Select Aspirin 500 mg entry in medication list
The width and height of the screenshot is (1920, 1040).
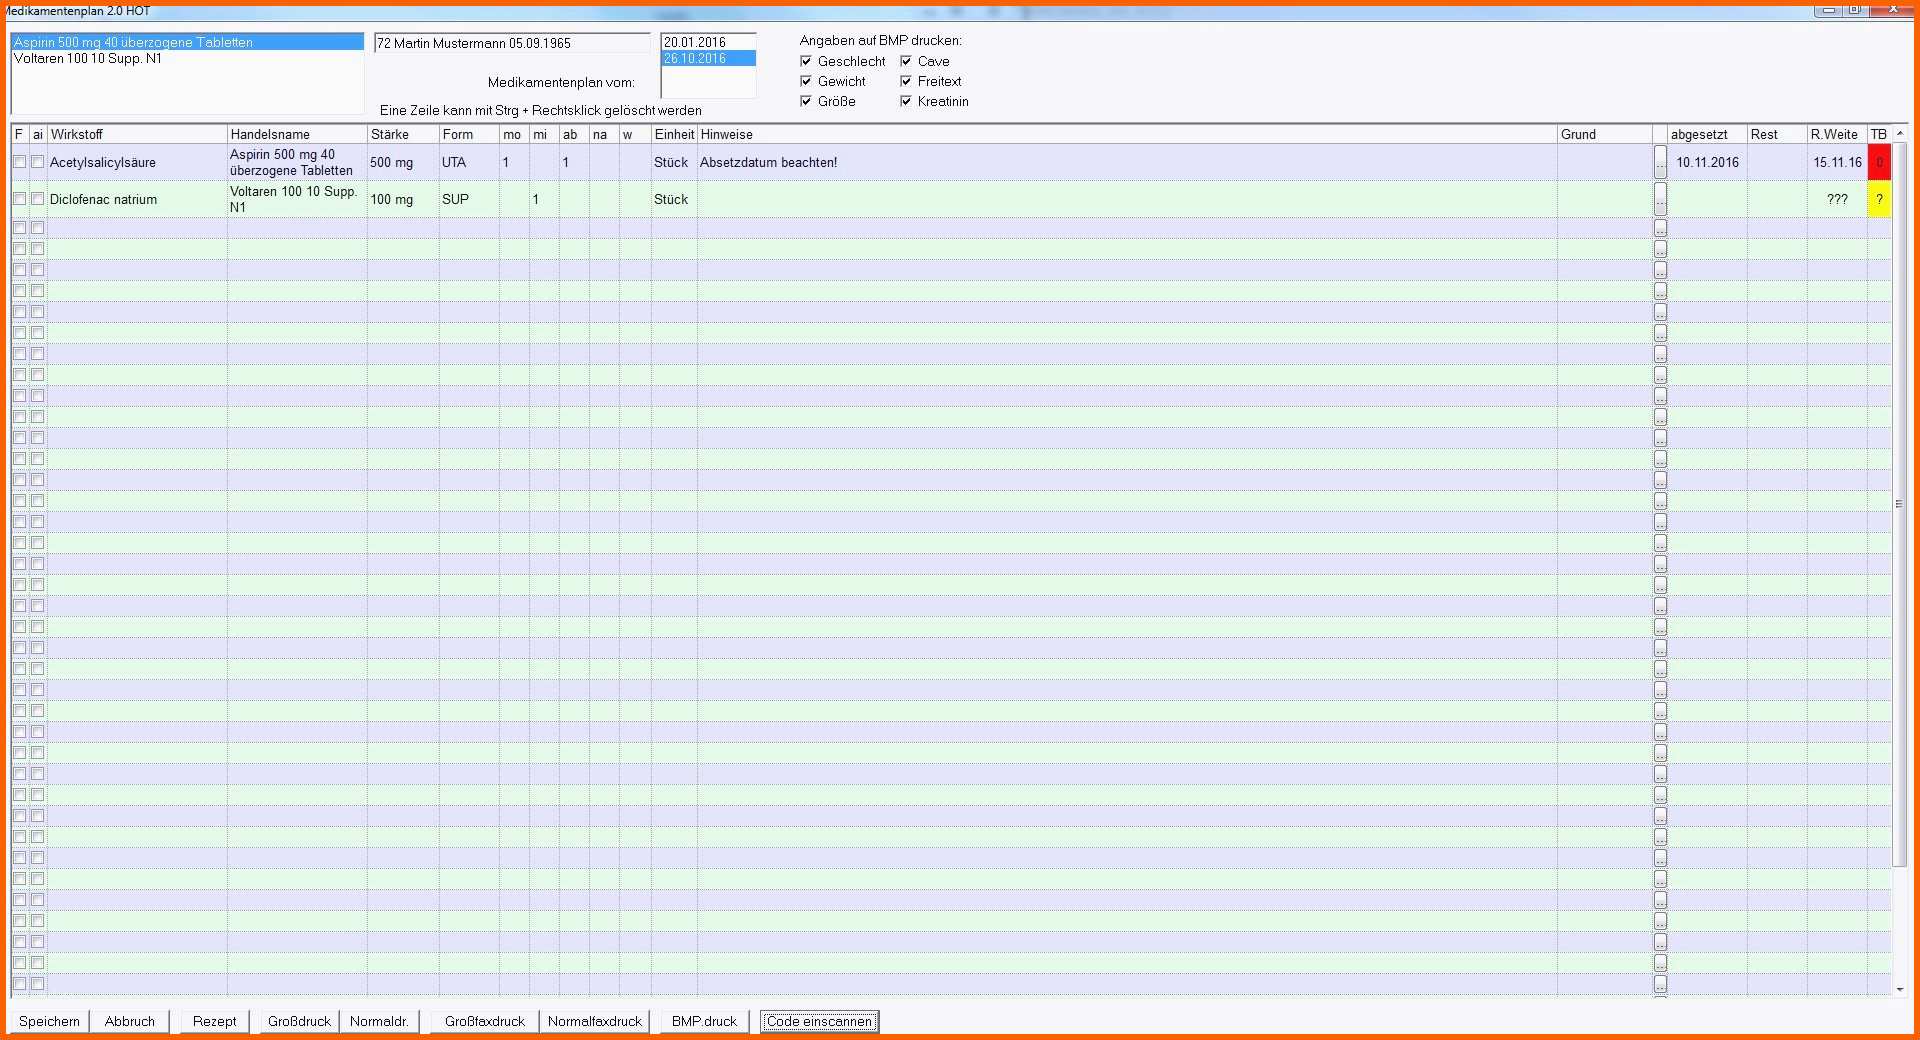click(x=133, y=42)
